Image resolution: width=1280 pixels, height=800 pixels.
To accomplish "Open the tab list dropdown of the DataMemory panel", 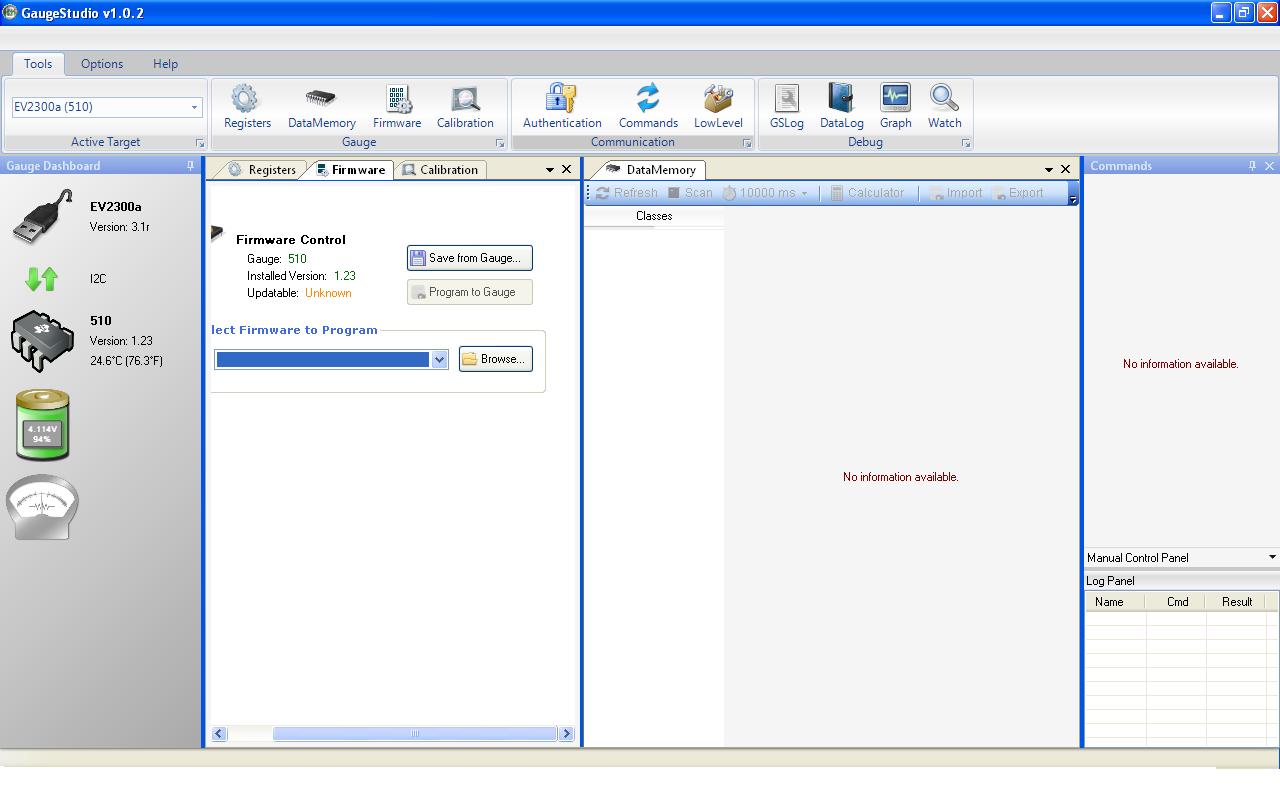I will (x=1048, y=170).
